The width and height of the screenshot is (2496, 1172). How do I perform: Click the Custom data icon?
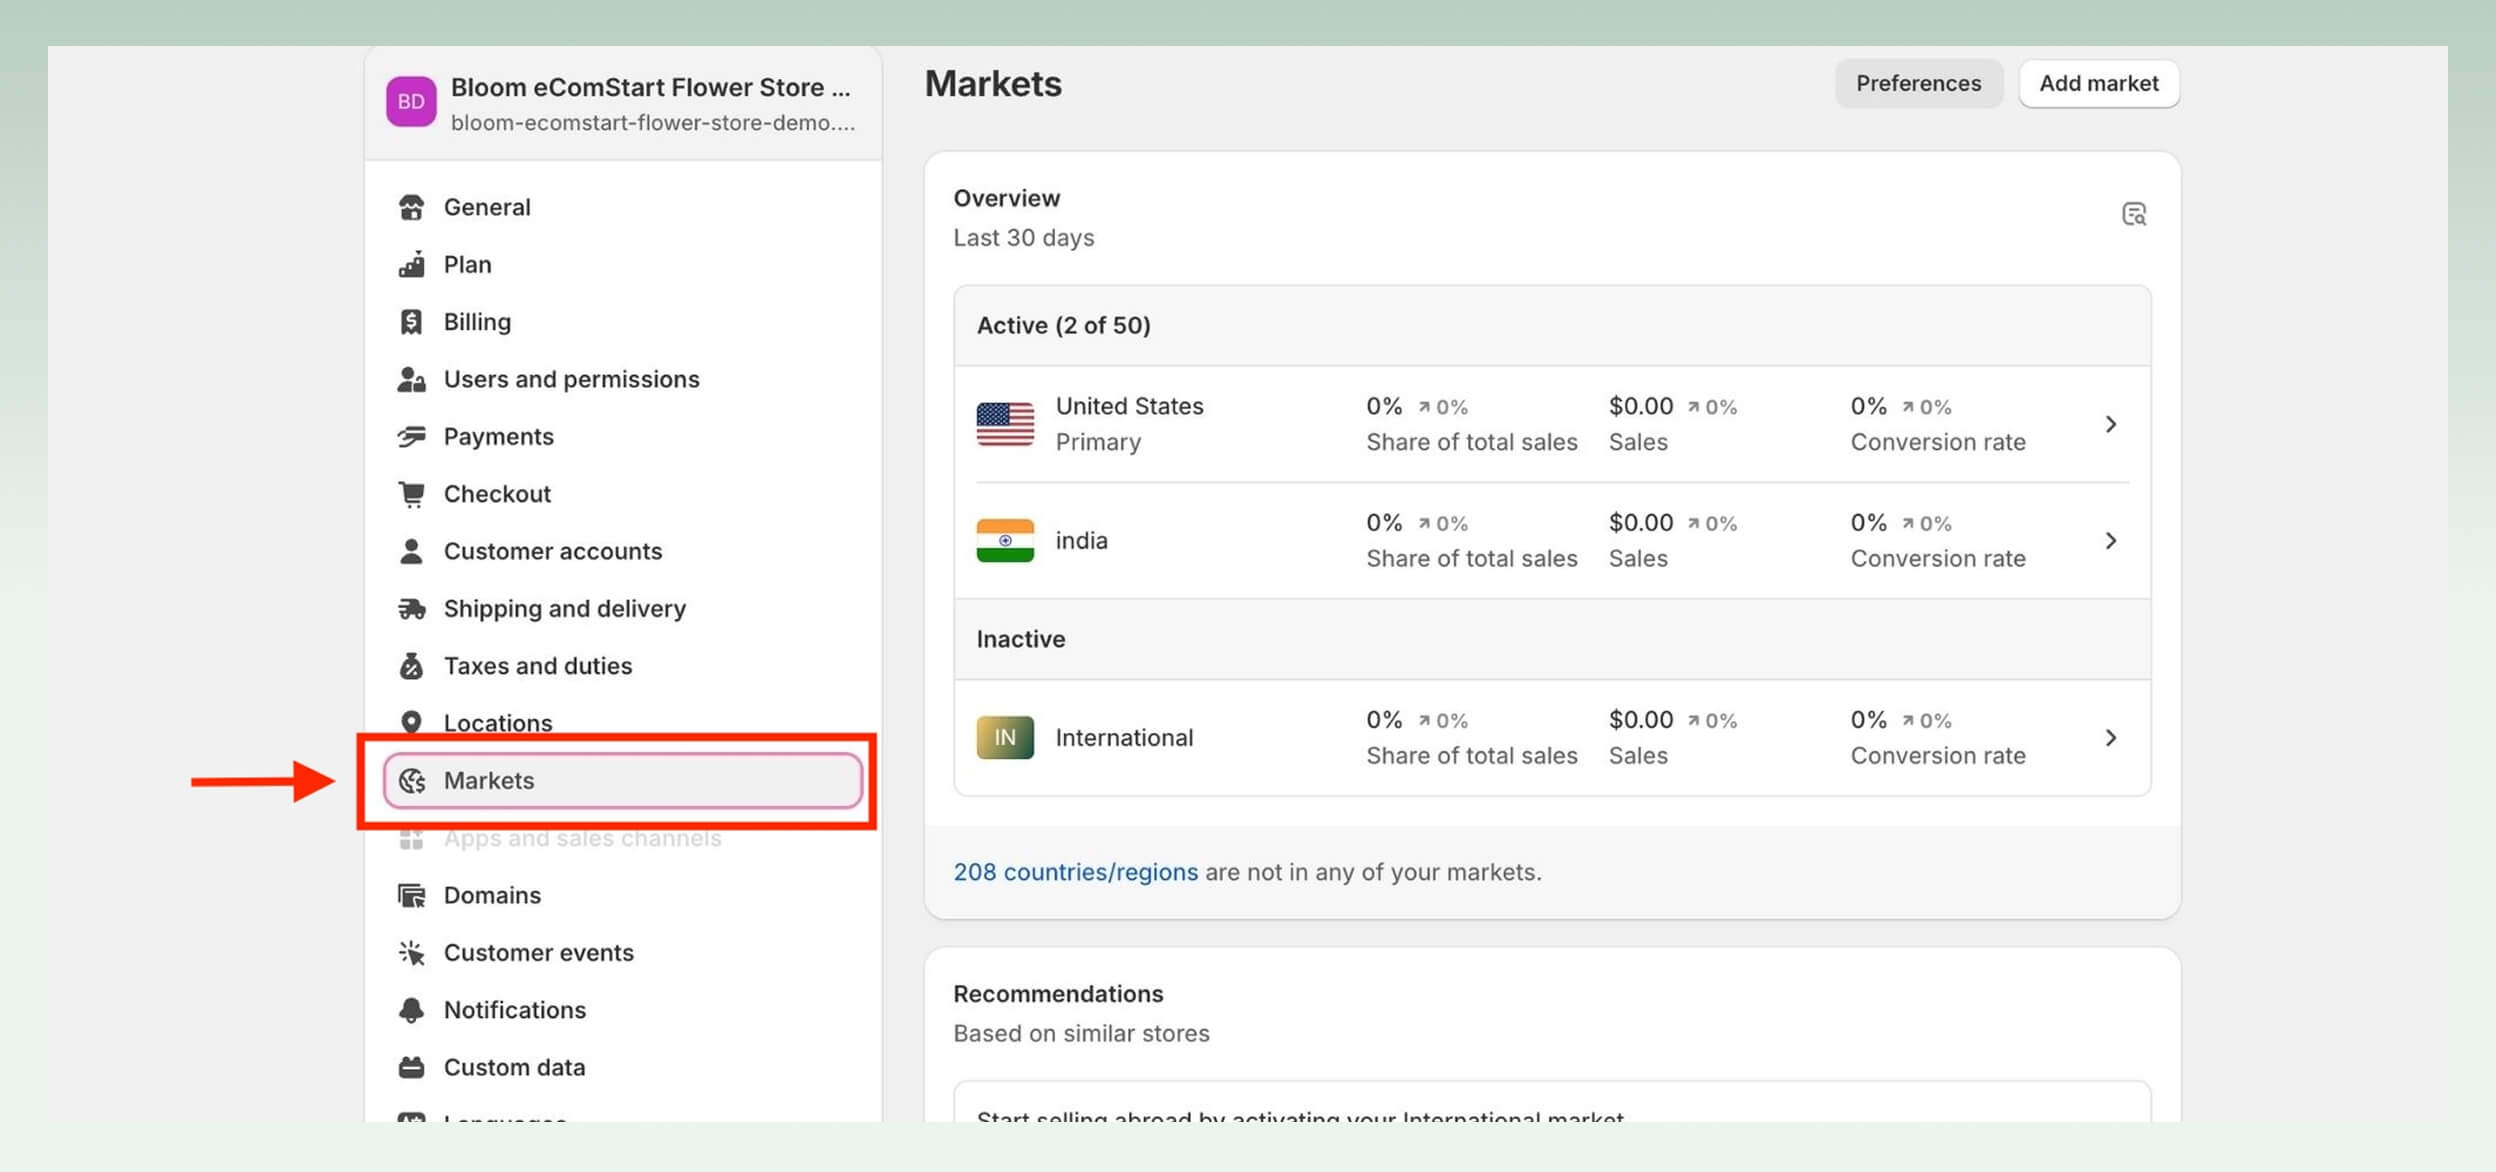(x=411, y=1067)
